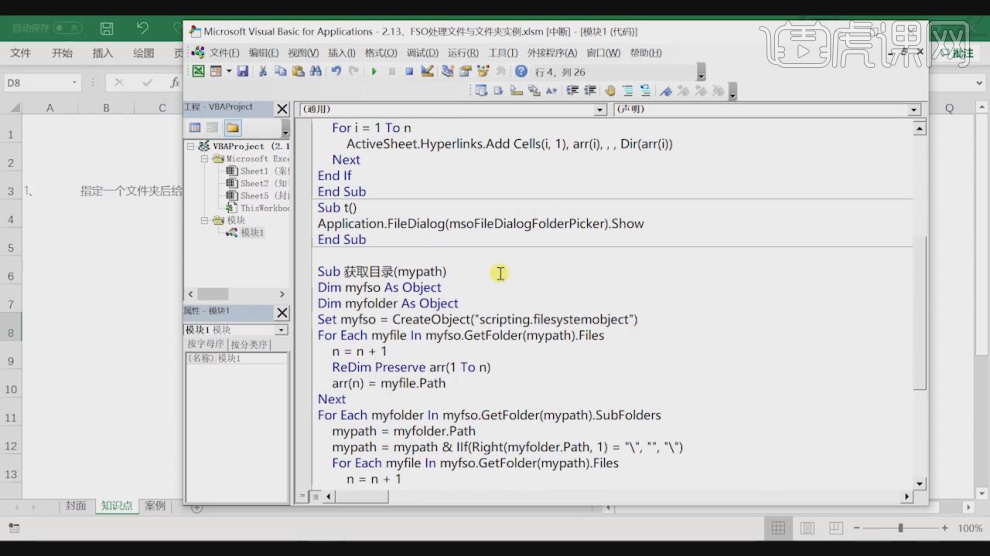Open Project Explorer via its toolbar icon
990x556 pixels.
click(x=448, y=71)
